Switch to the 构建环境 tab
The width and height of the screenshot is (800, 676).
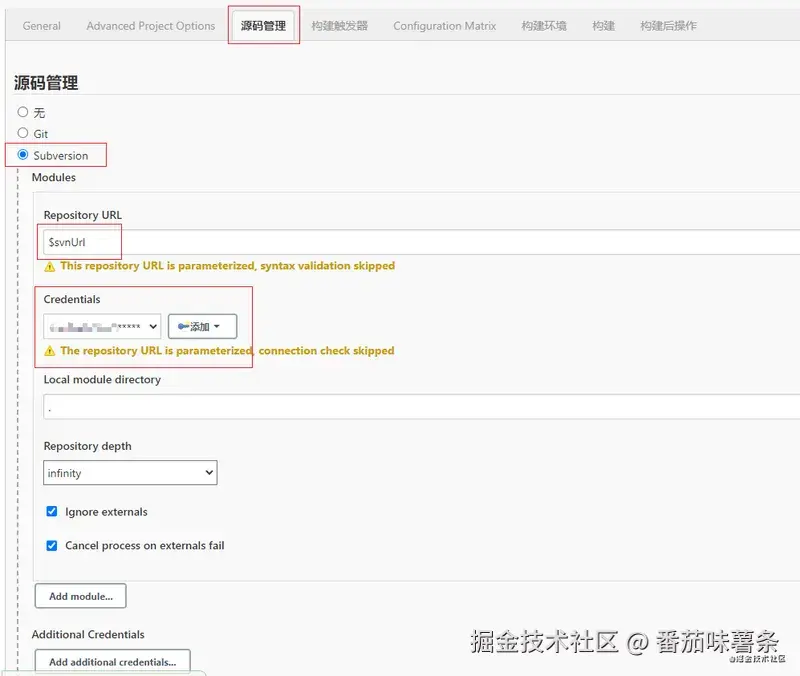click(x=544, y=26)
